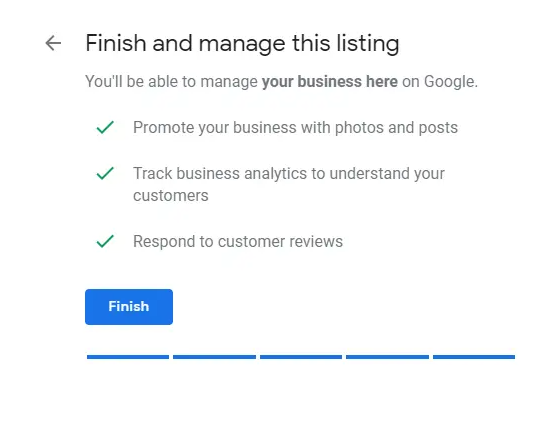Select the last progress bar segment
The height and width of the screenshot is (433, 556).
click(x=474, y=357)
